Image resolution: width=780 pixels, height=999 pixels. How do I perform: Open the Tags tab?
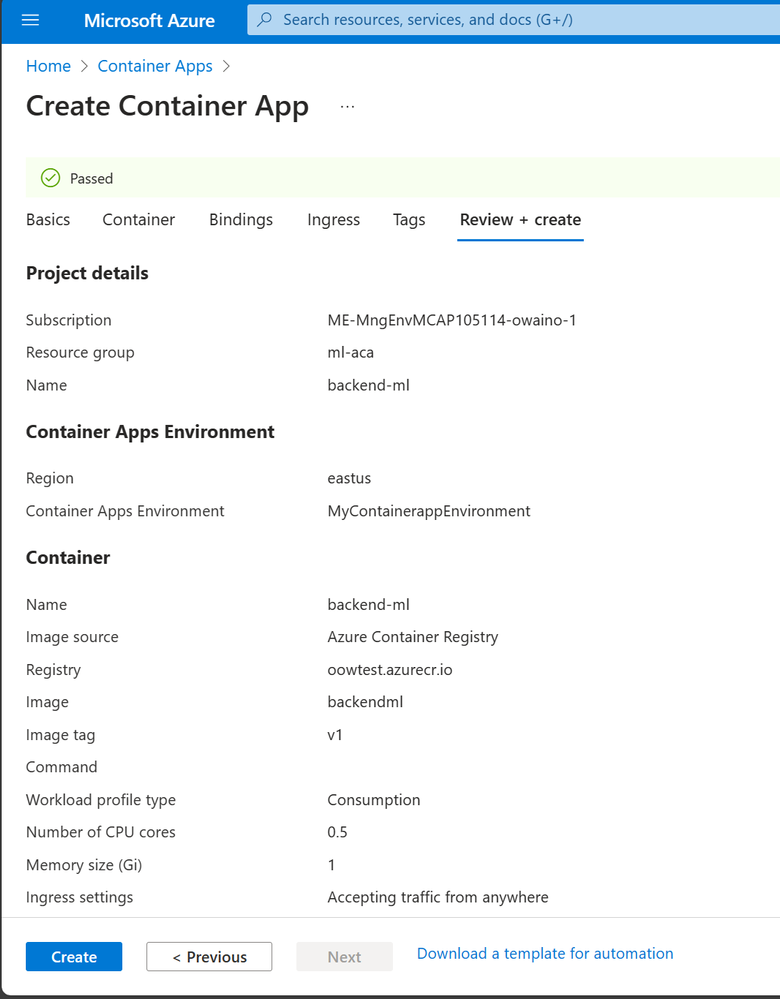click(409, 220)
